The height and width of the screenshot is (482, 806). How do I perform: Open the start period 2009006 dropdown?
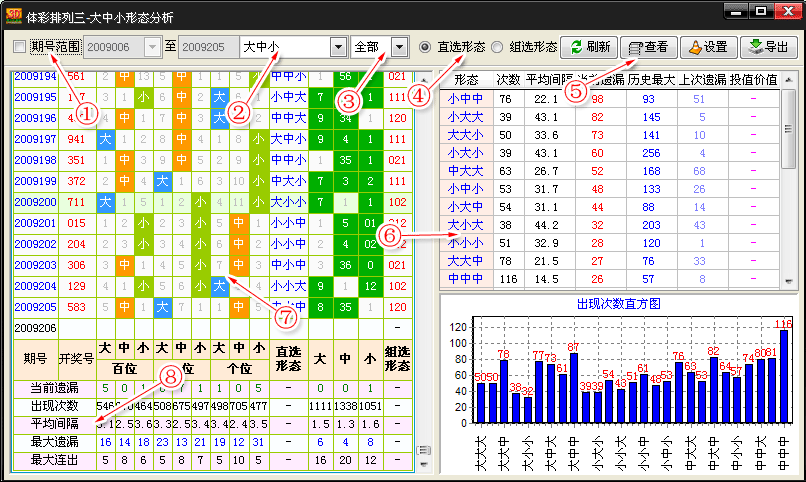[x=152, y=47]
